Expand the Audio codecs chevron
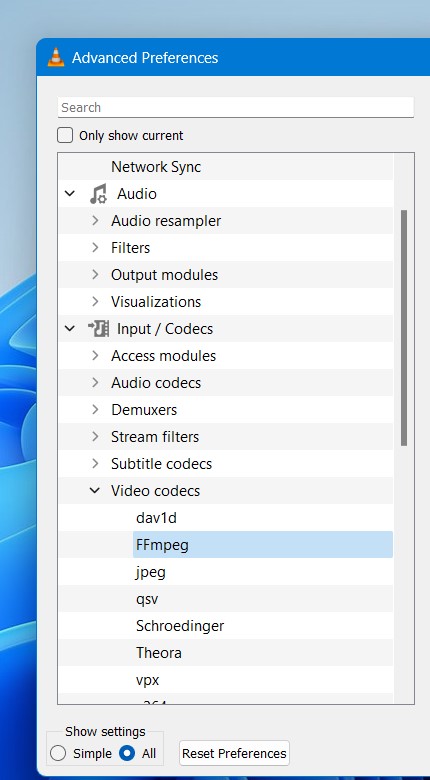 point(96,383)
